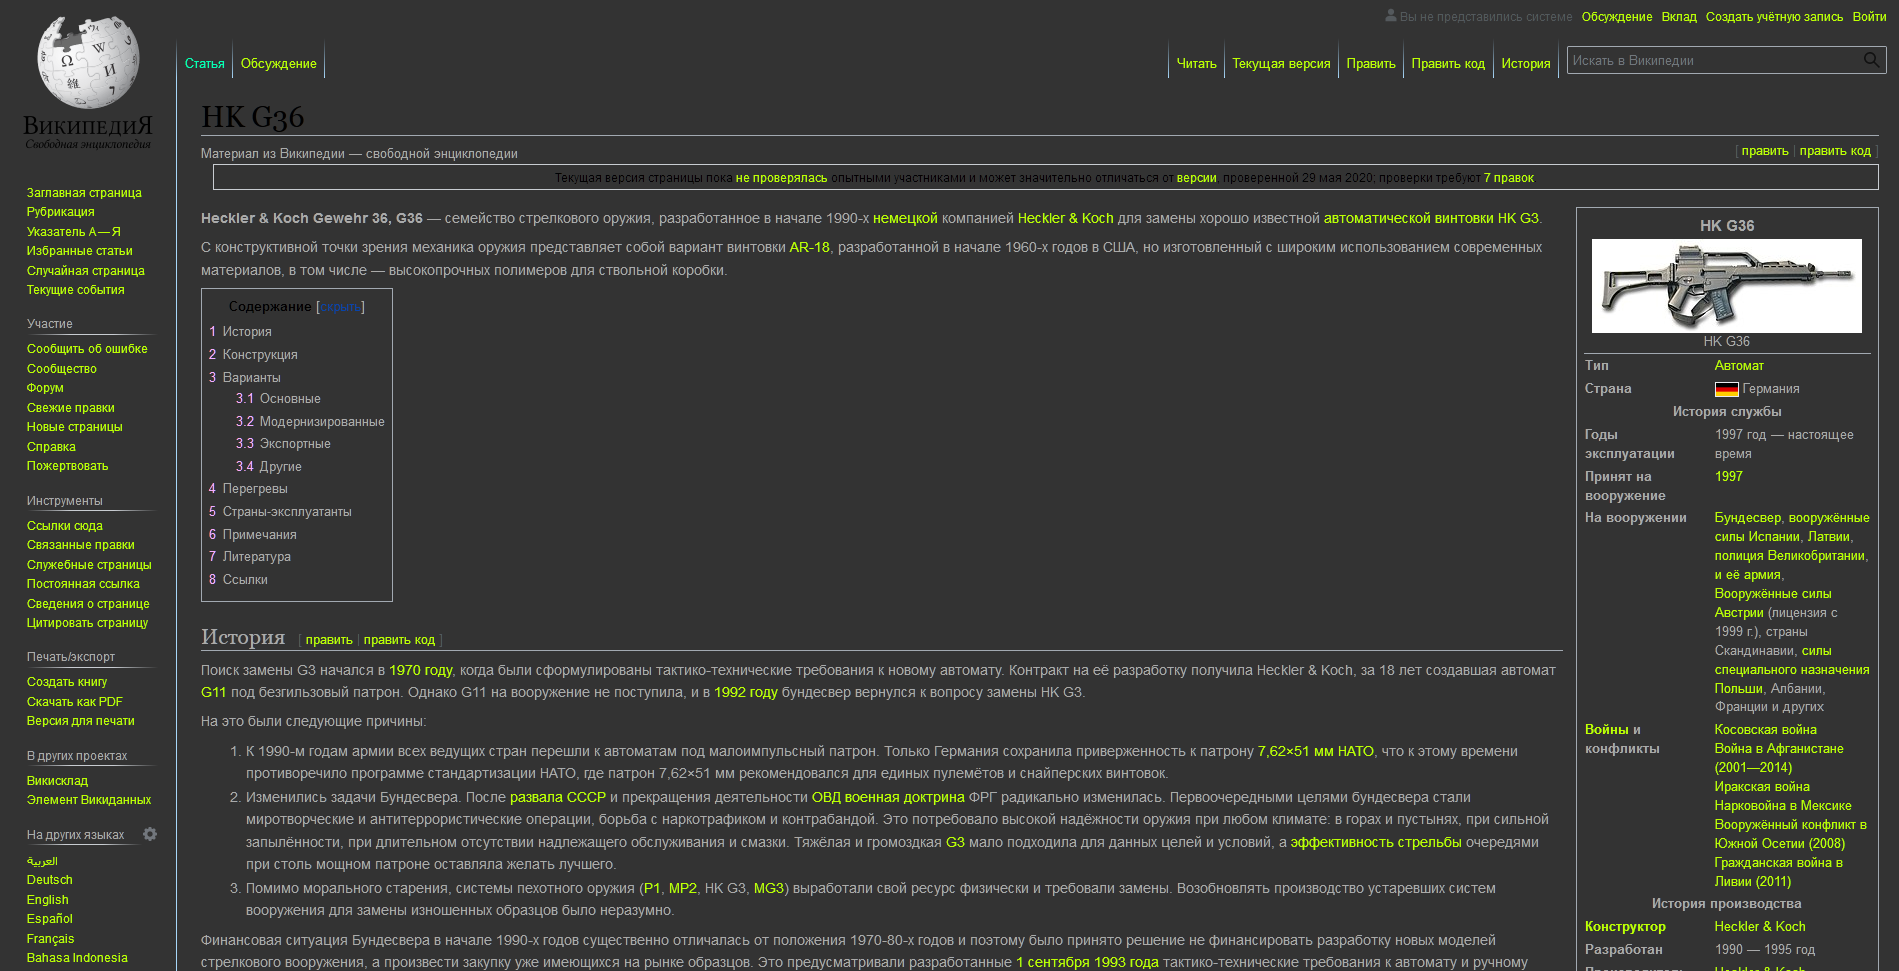Open Автомат link in infobox

(x=1739, y=366)
